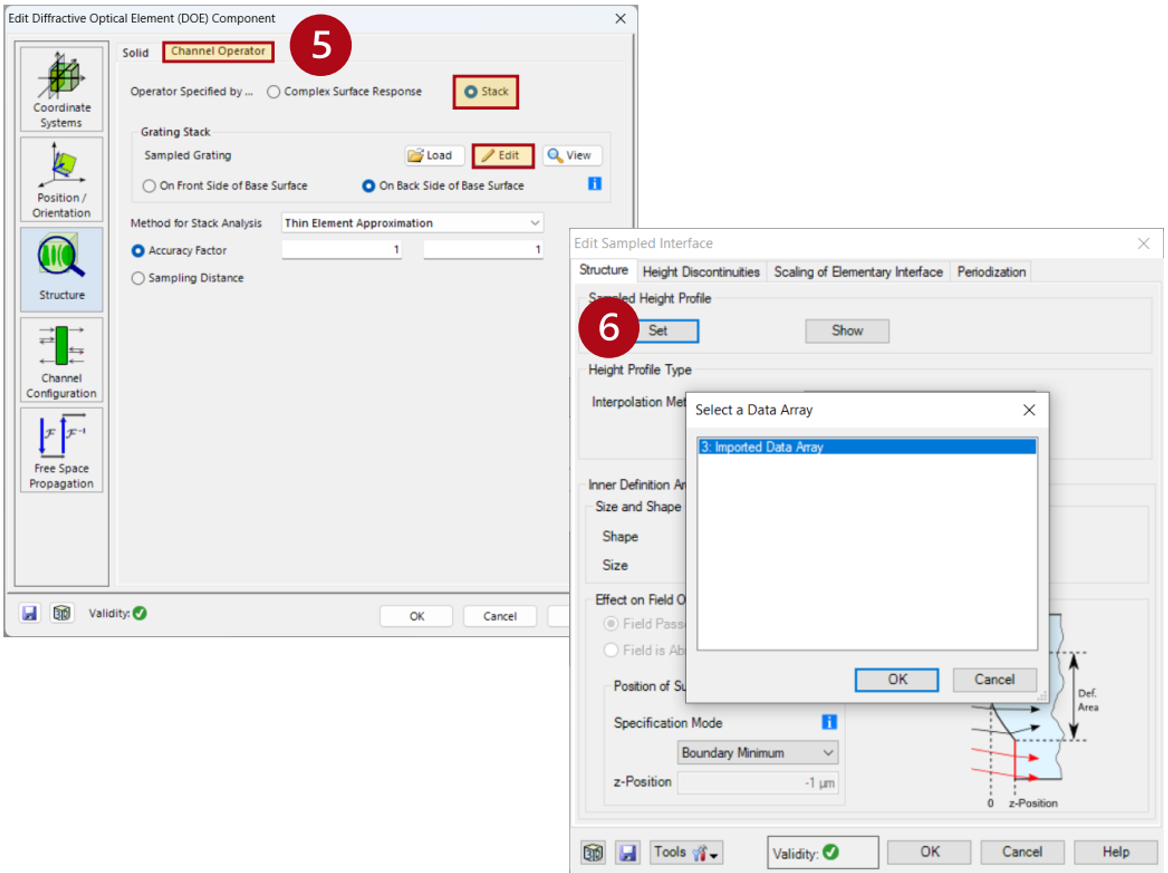This screenshot has width=1168, height=873.
Task: Click the z-Position value field
Action: (758, 783)
